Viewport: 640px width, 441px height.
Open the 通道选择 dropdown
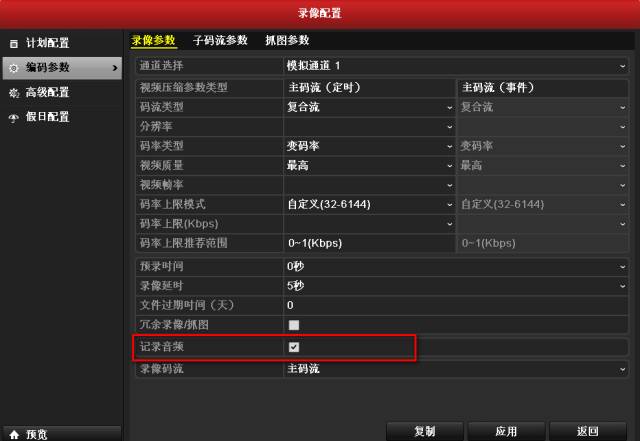pos(456,66)
